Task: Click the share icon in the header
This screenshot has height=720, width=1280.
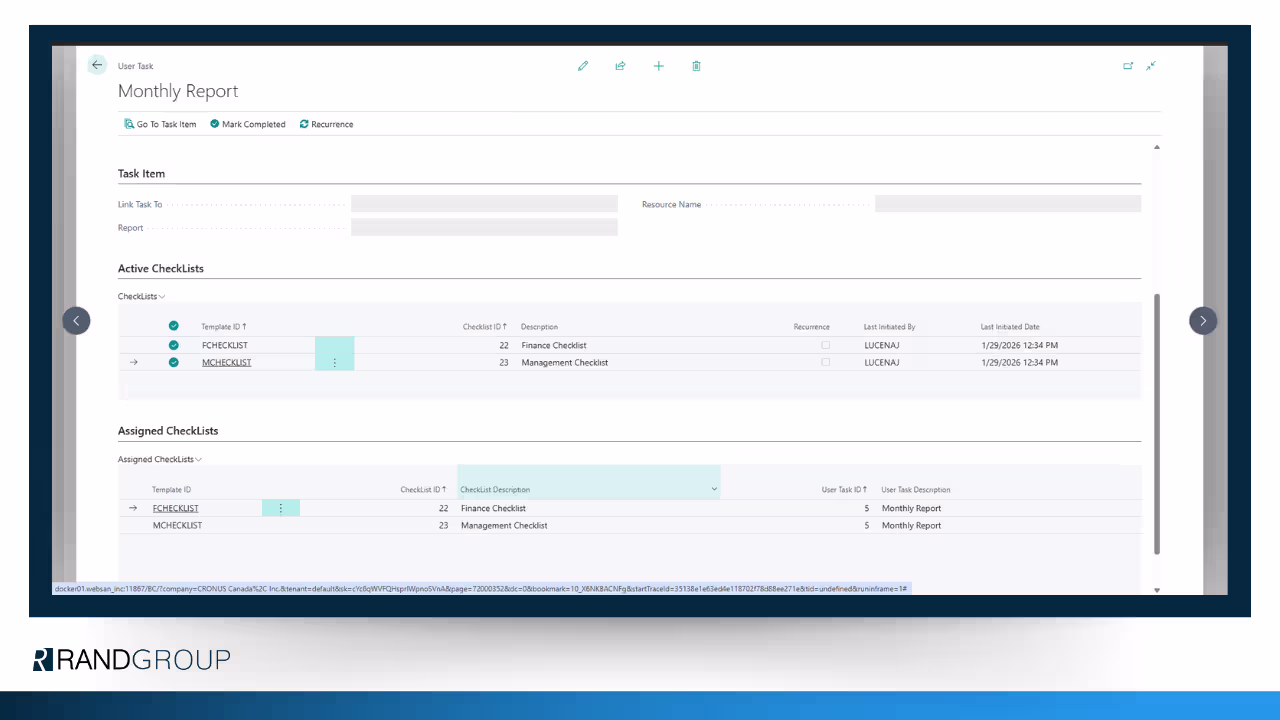Action: [x=620, y=66]
